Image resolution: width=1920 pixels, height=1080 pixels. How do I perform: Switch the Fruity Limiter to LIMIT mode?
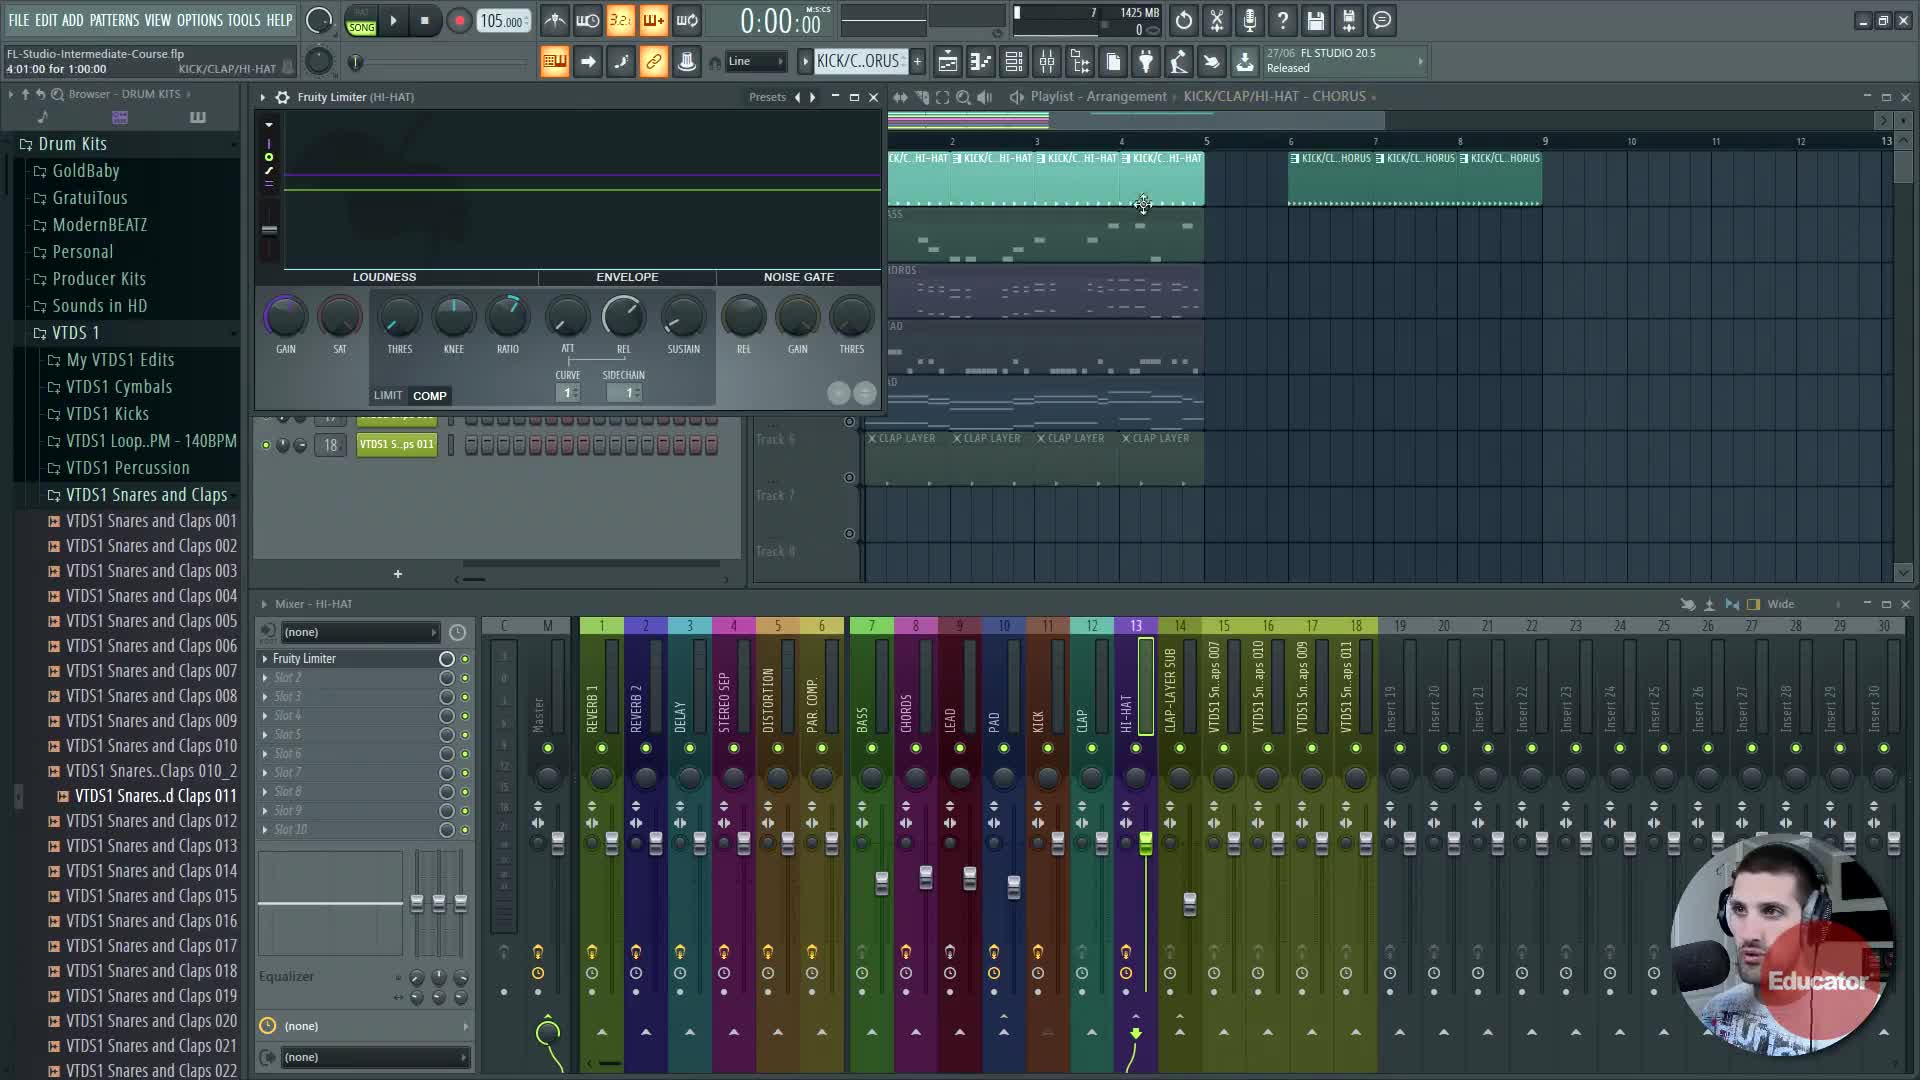(x=388, y=396)
